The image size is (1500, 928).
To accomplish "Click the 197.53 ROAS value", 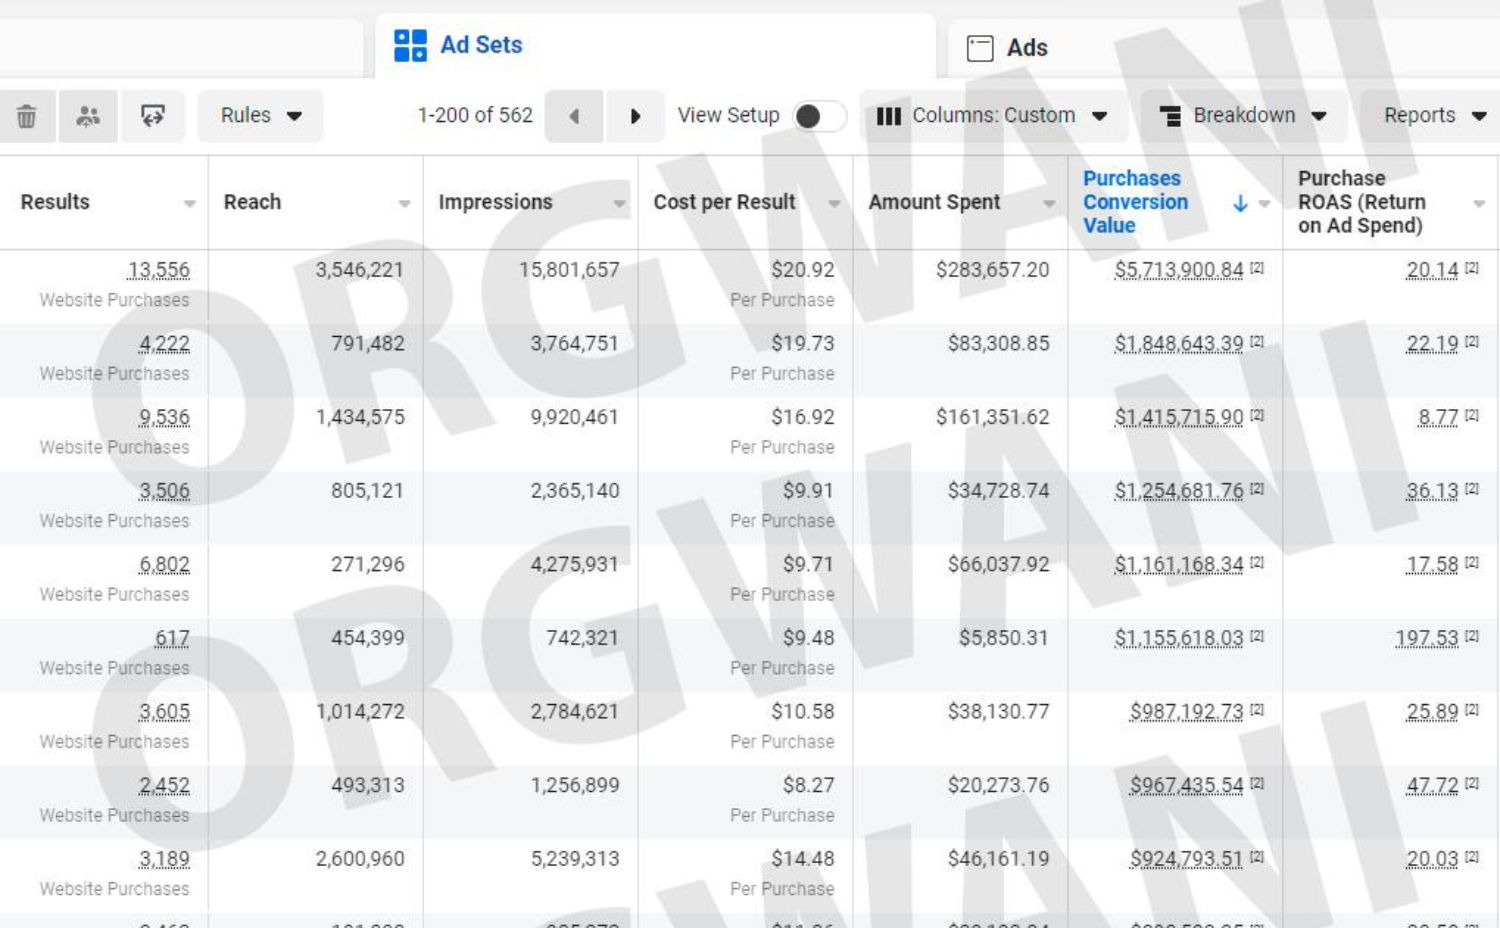I will [x=1427, y=638].
